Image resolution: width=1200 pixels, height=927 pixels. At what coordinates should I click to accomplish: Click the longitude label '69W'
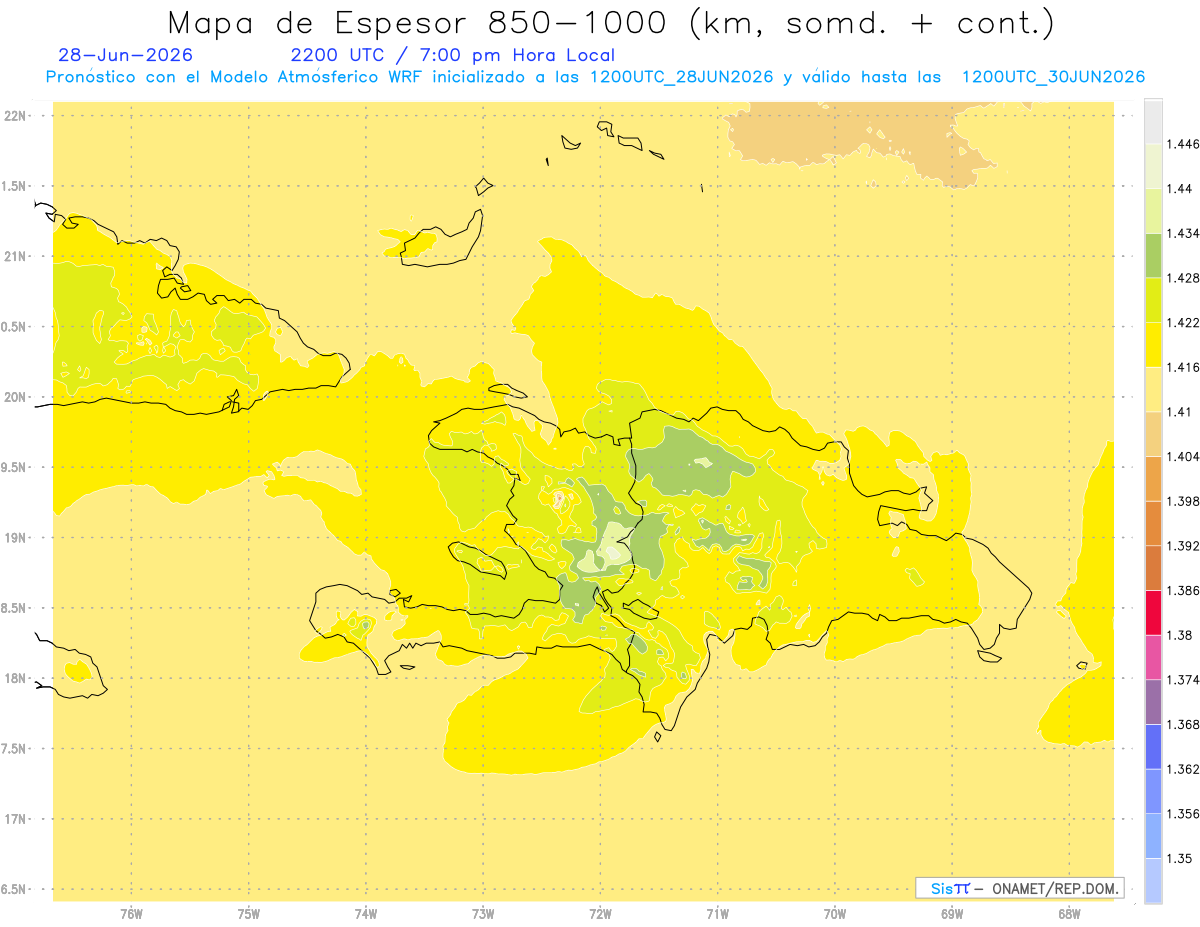[x=952, y=913]
